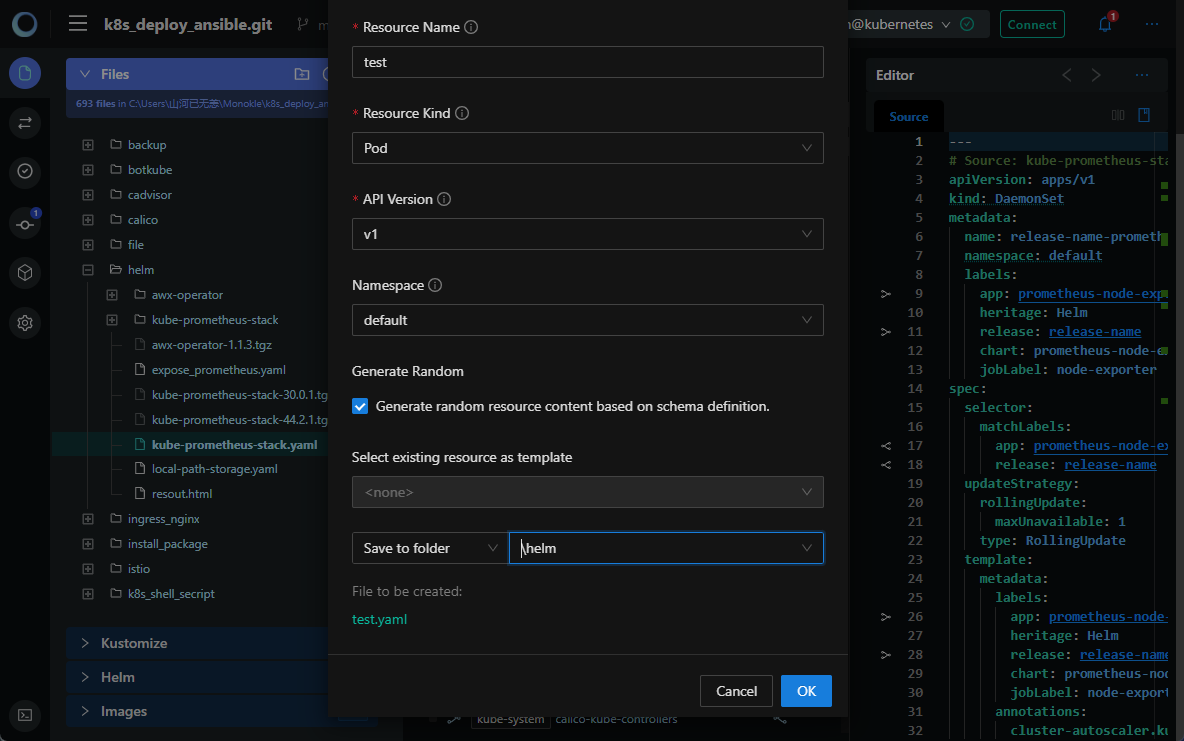The image size is (1184, 741).
Task: Expand the Kustomize section
Action: pos(85,644)
